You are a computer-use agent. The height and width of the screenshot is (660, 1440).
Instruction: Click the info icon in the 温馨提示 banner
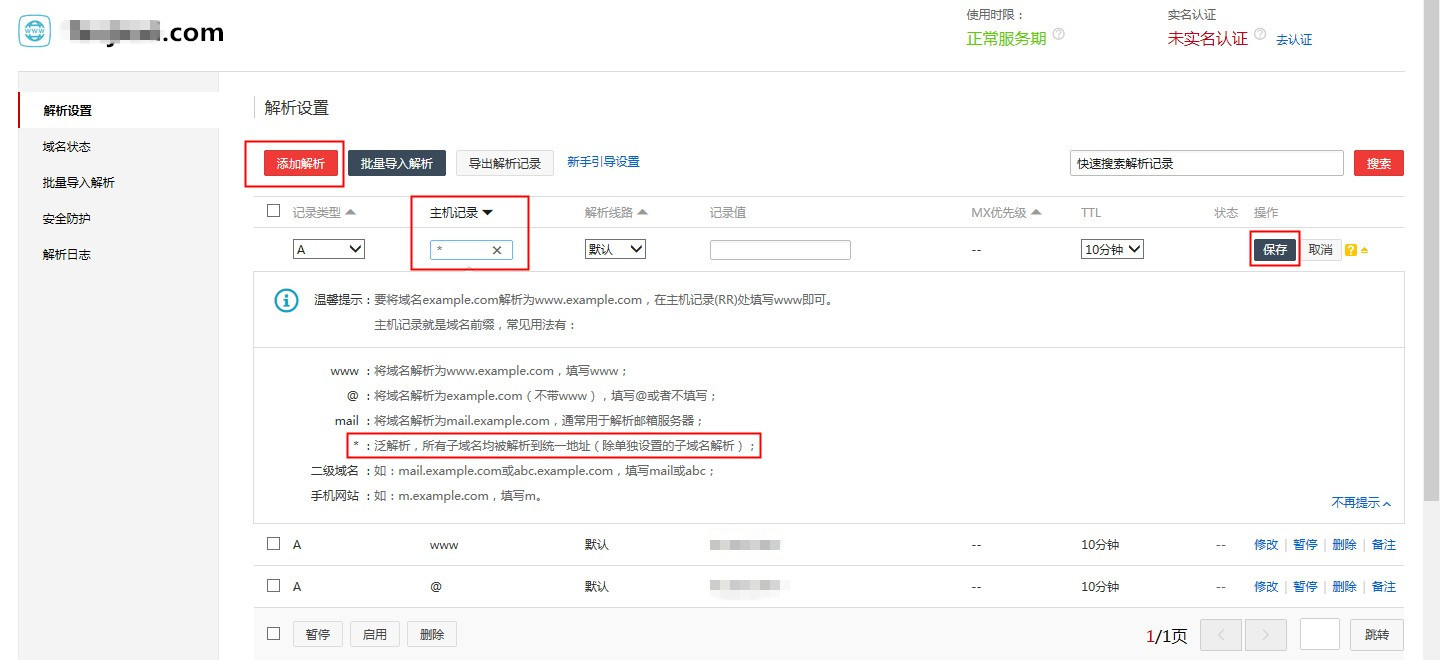[x=287, y=302]
